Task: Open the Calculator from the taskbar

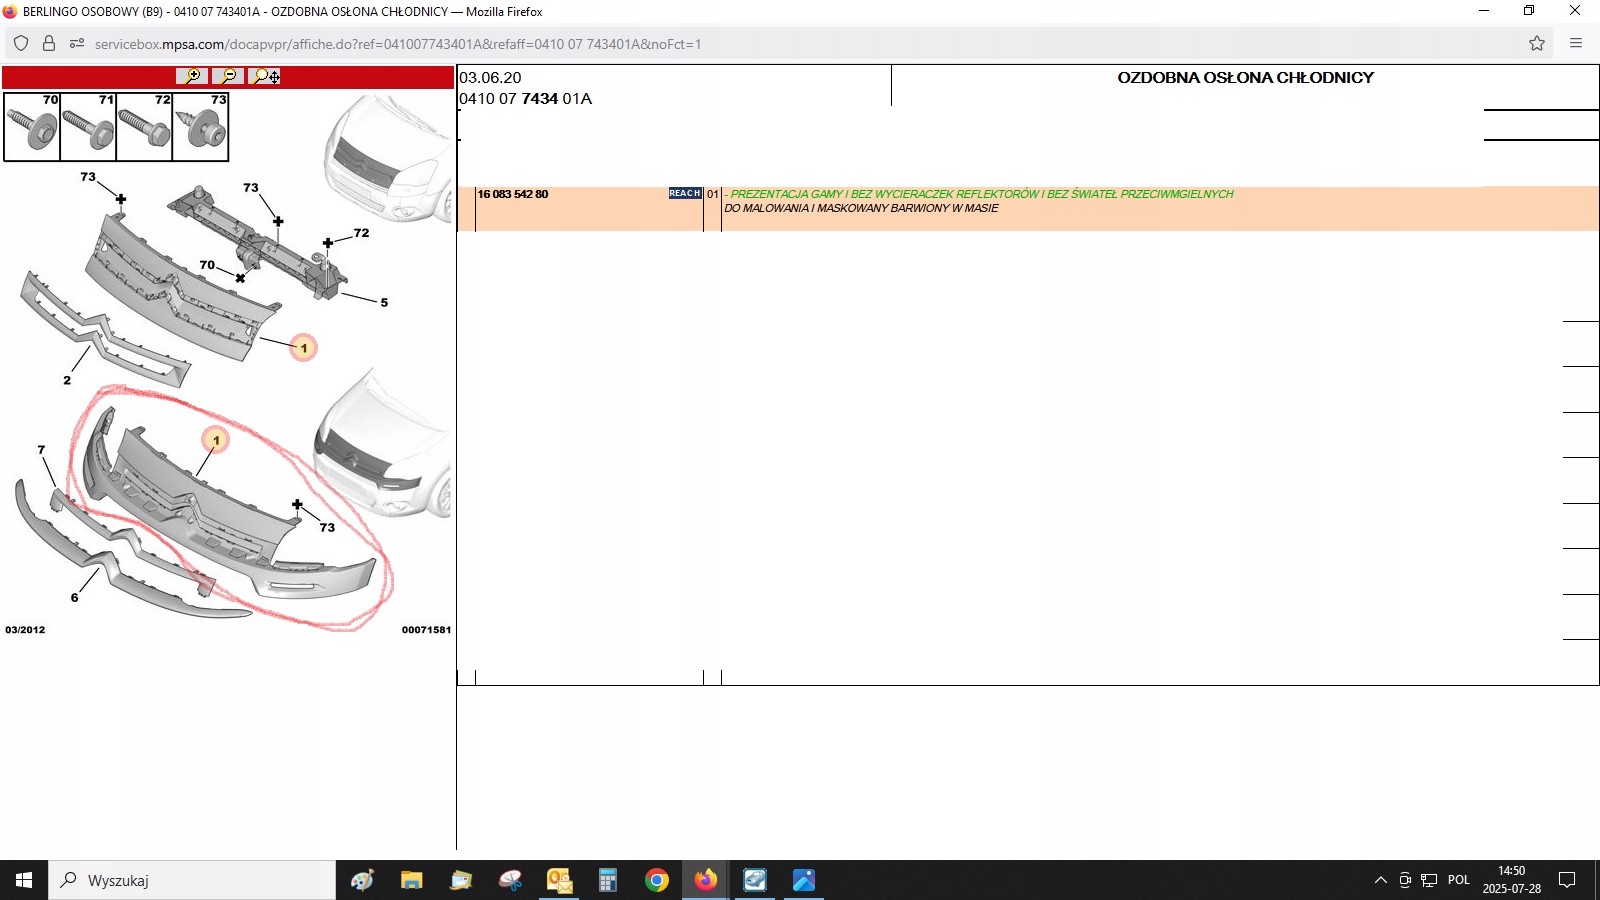Action: click(x=607, y=880)
